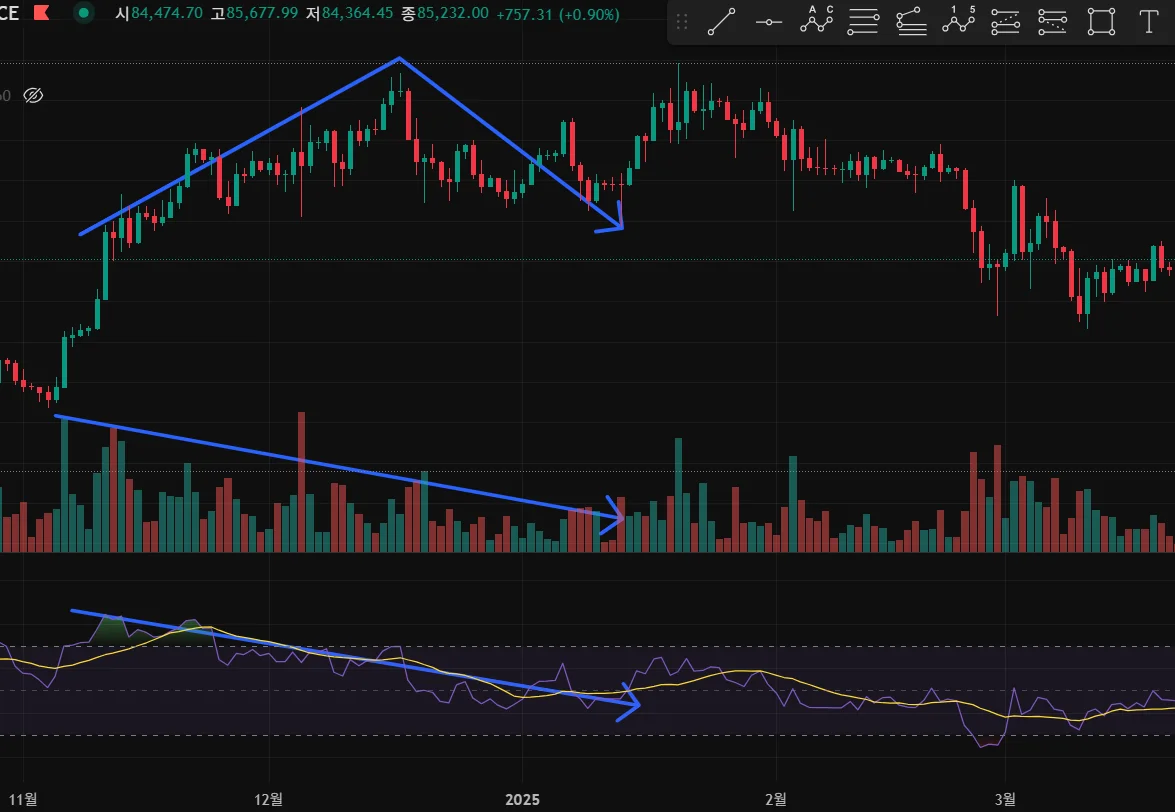Click the 12월 label on the time axis
The image size is (1175, 812).
(x=268, y=799)
